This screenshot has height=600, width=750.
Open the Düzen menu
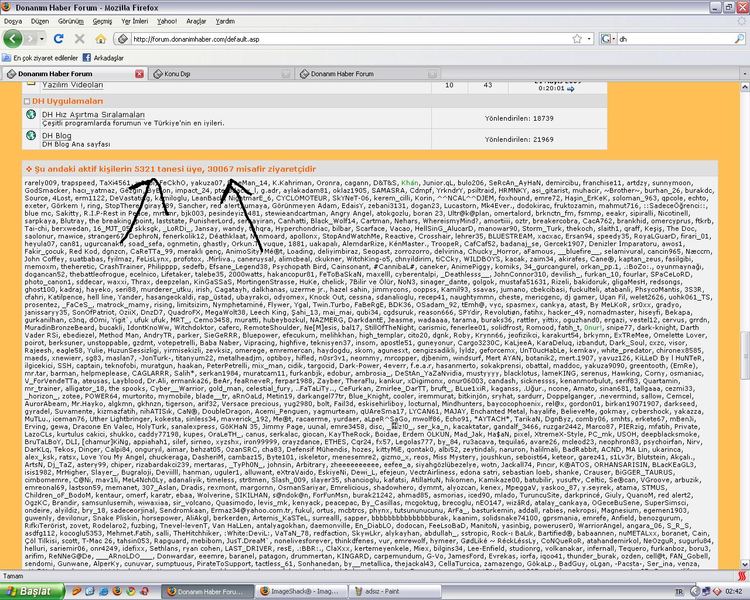(40, 21)
